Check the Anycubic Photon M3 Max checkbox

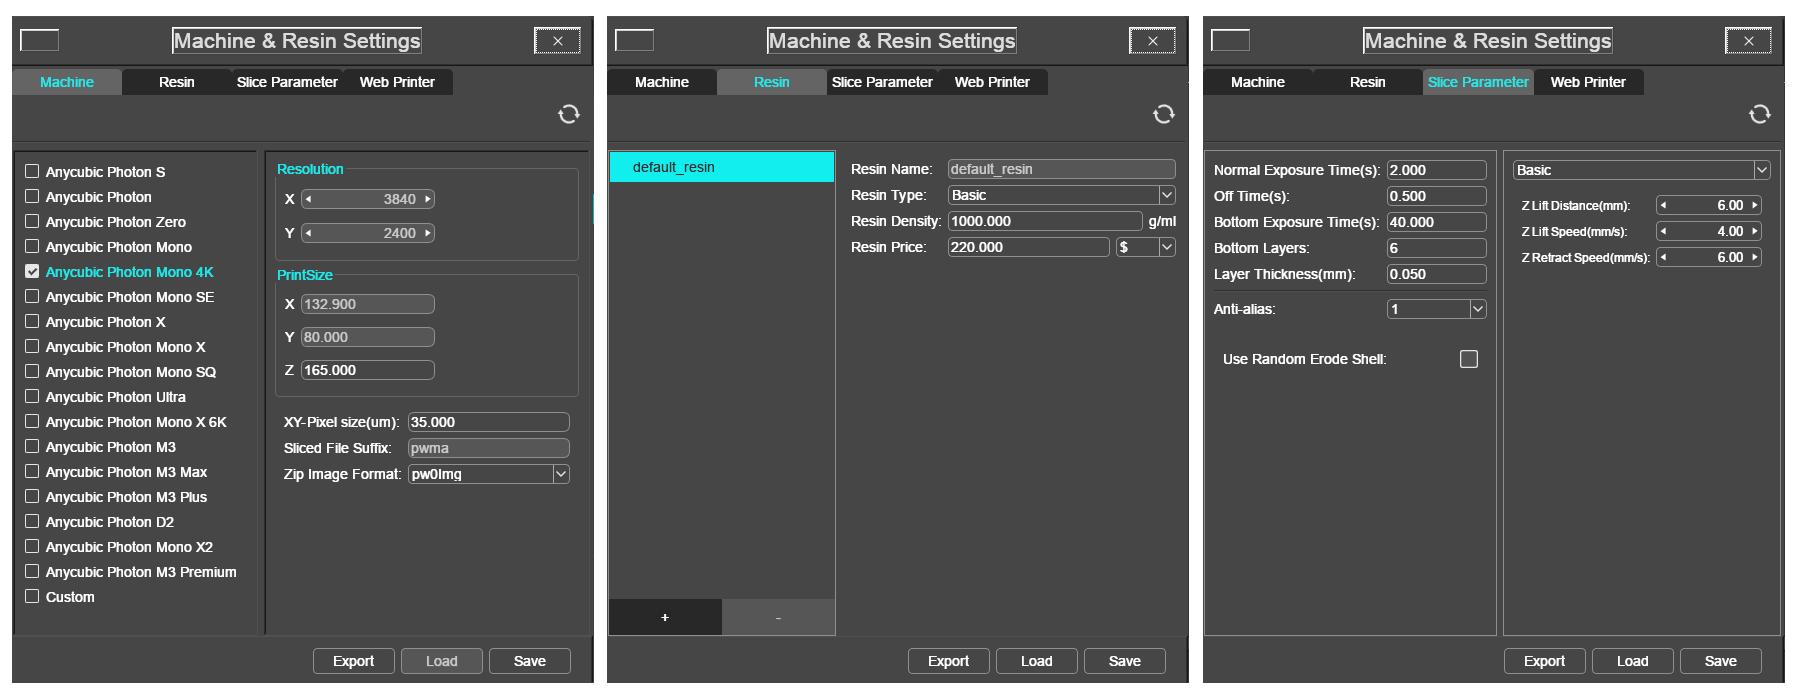click(x=32, y=471)
